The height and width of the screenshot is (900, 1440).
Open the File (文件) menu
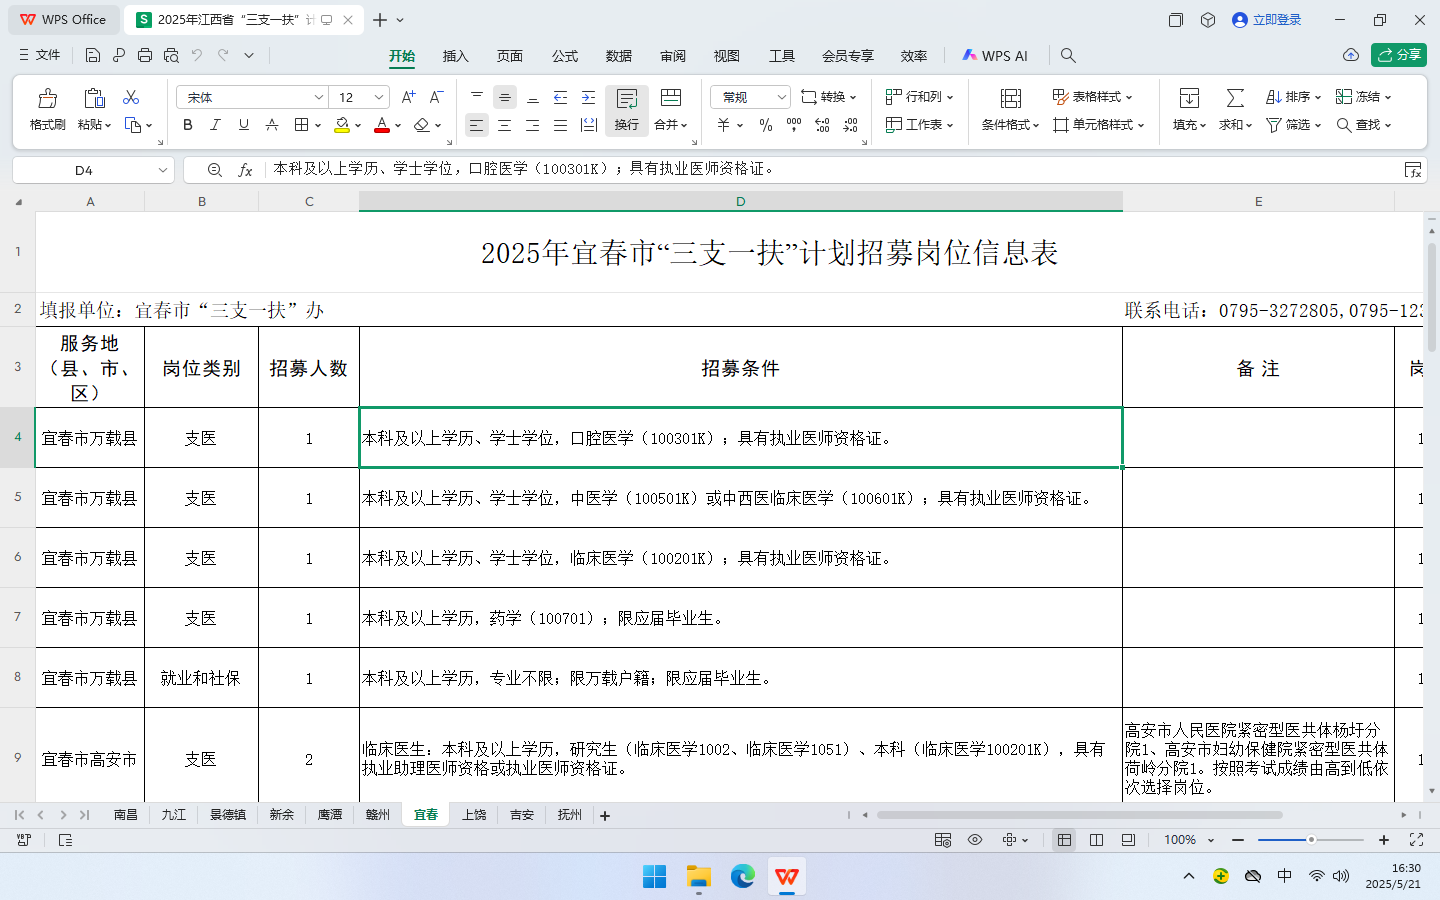coord(40,55)
